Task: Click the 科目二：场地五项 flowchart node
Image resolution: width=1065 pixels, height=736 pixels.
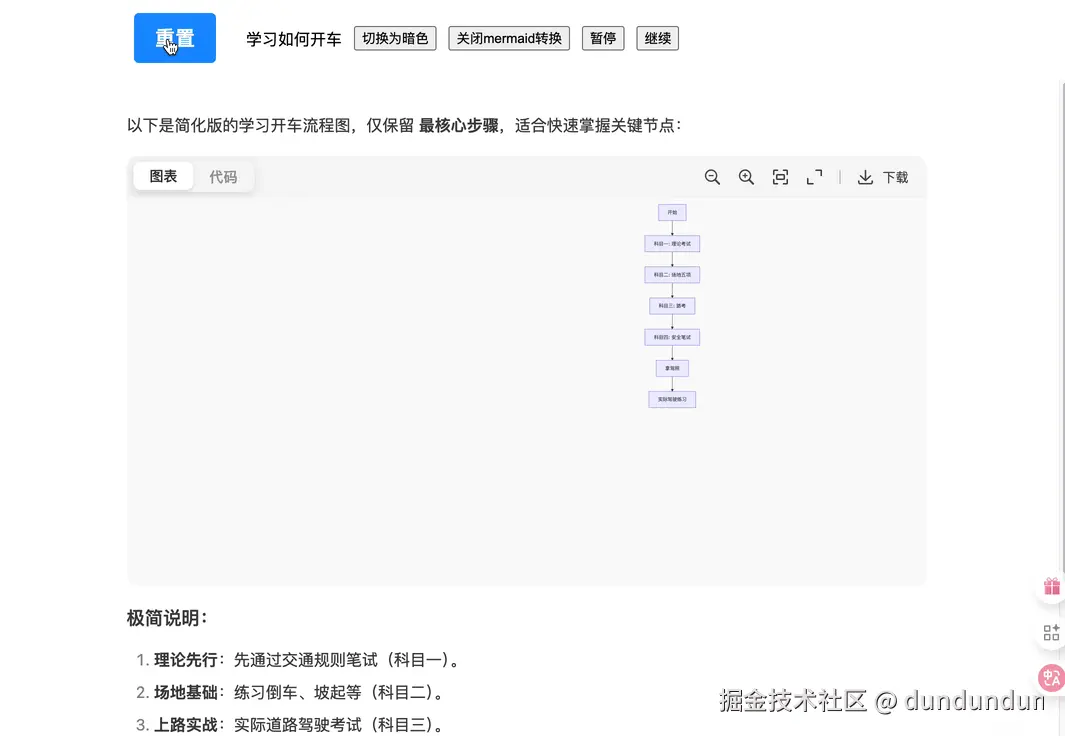Action: click(x=672, y=275)
